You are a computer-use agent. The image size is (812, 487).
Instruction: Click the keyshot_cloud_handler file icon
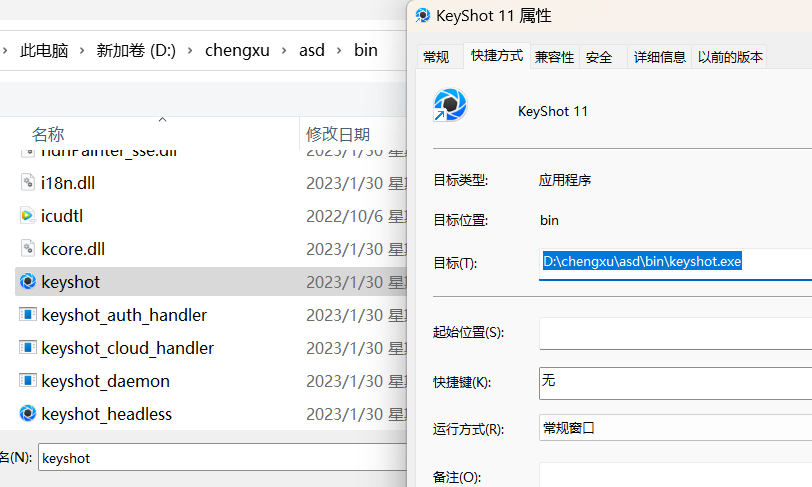point(28,348)
